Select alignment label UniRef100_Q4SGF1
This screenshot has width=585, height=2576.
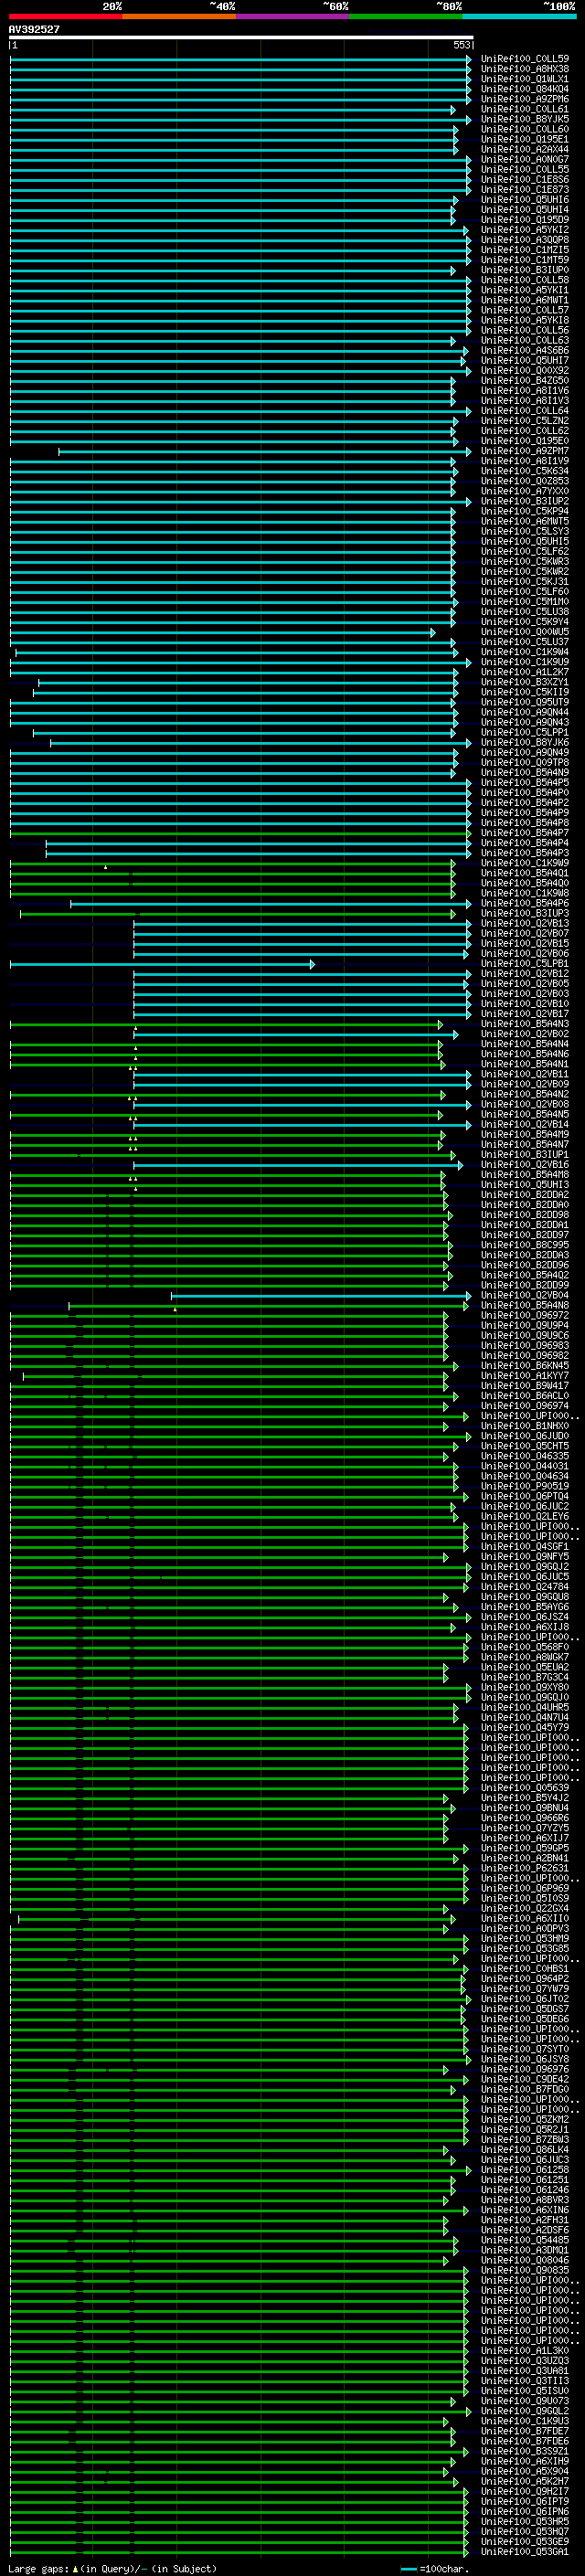click(524, 1547)
